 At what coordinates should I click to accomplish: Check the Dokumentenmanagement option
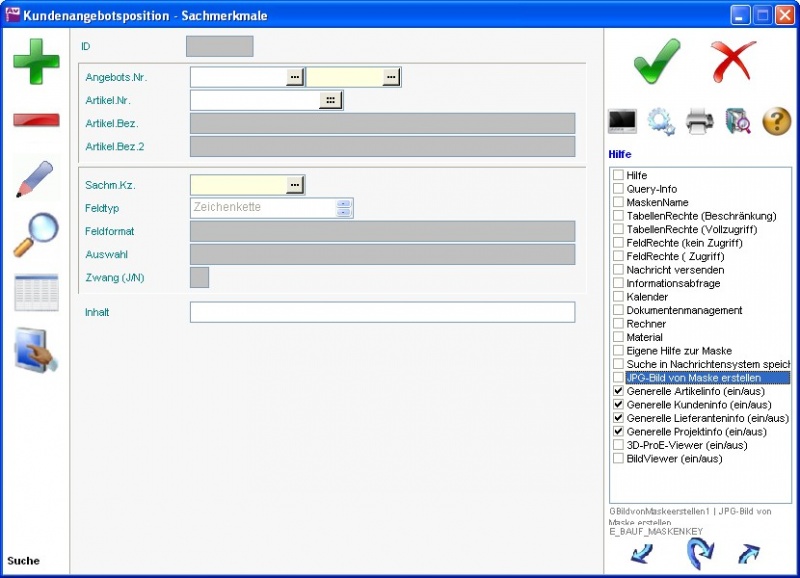[618, 311]
